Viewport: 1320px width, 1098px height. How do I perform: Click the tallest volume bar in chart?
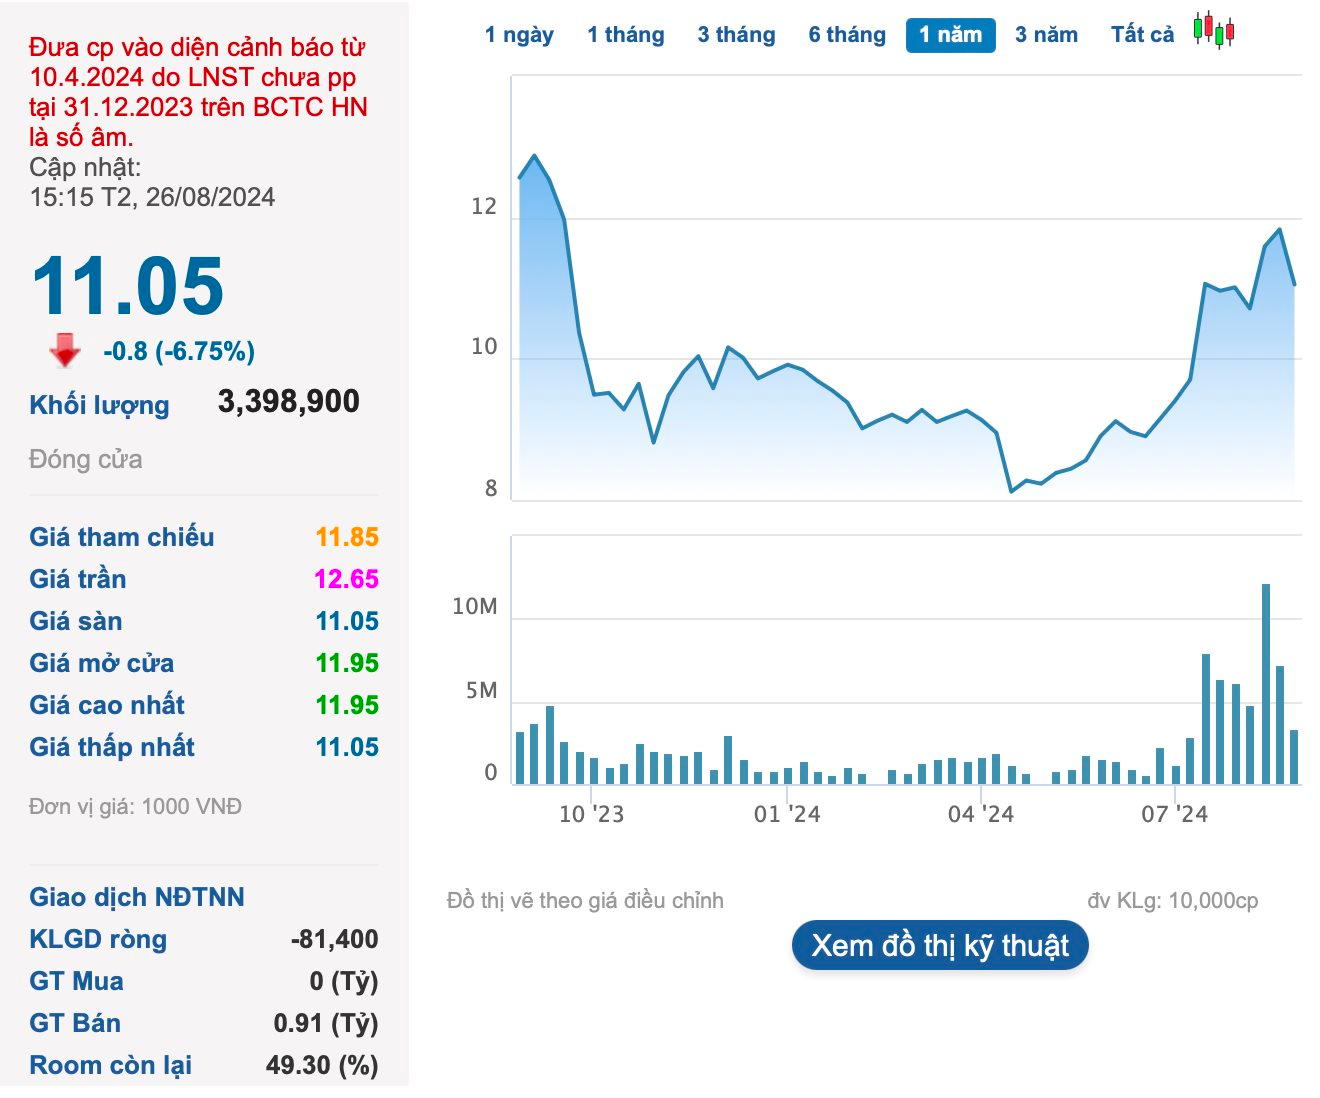tap(1266, 684)
